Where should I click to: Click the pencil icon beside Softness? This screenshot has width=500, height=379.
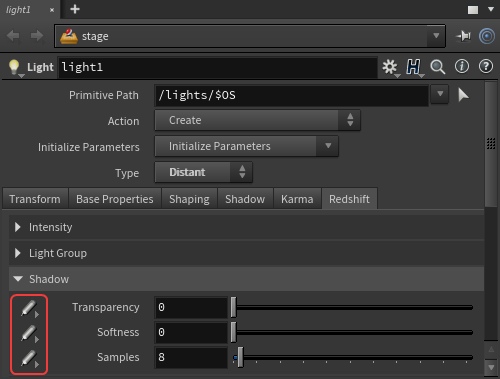pyautogui.click(x=29, y=333)
